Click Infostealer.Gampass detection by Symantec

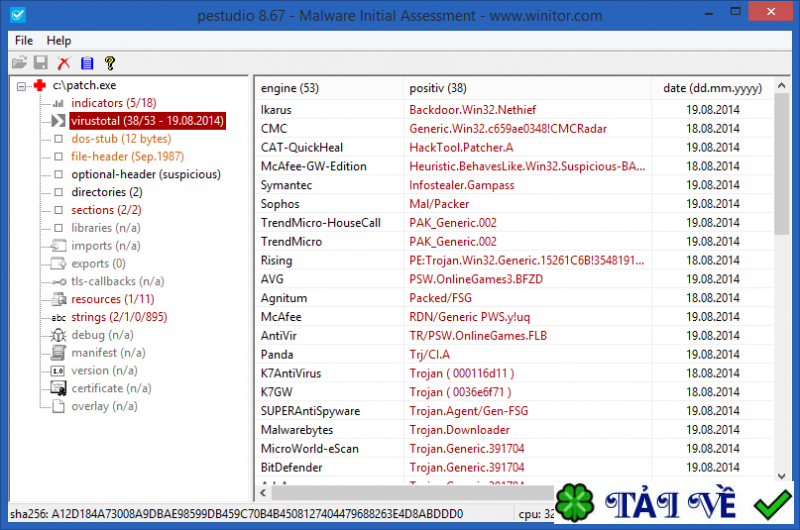click(462, 185)
